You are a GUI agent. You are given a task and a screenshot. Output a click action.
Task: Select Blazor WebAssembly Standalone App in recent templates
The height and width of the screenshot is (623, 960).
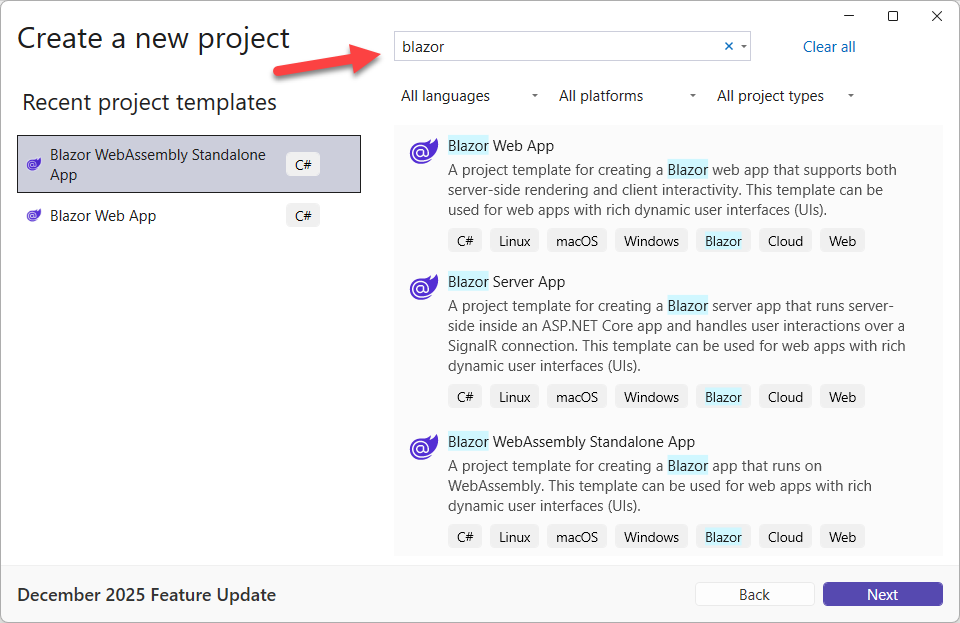point(189,164)
